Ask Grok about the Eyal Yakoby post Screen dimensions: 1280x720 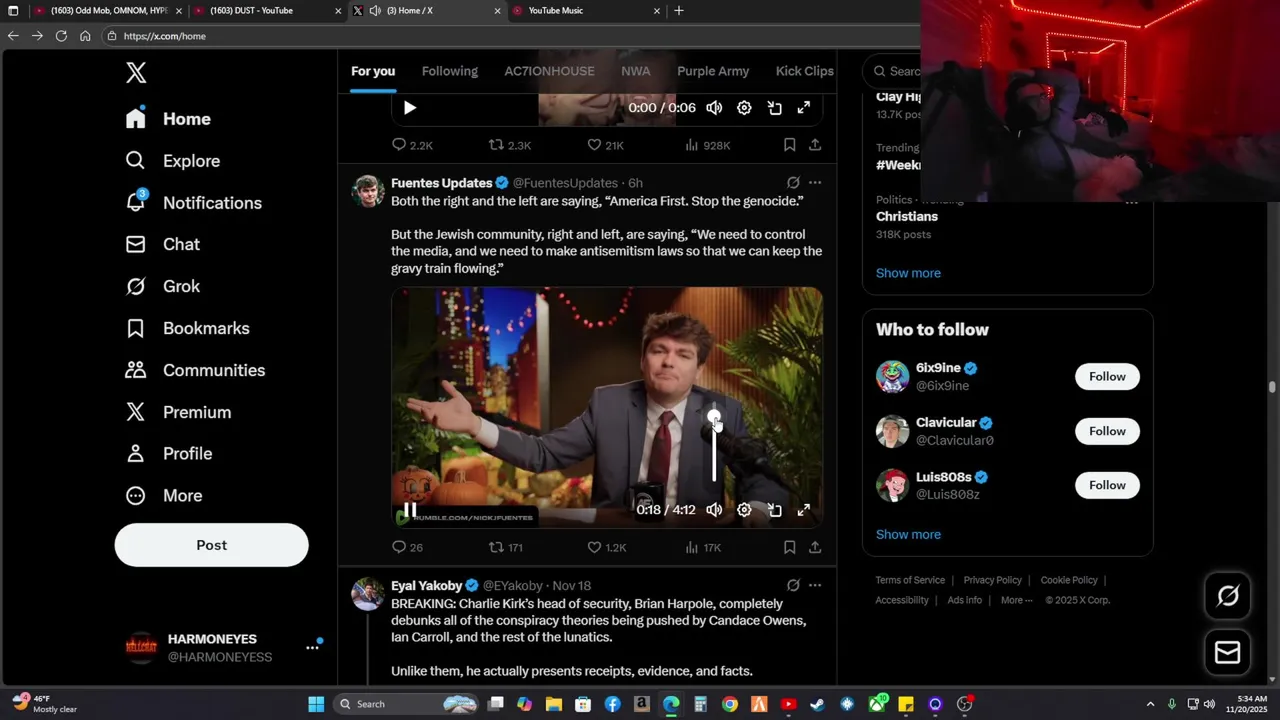(x=793, y=586)
